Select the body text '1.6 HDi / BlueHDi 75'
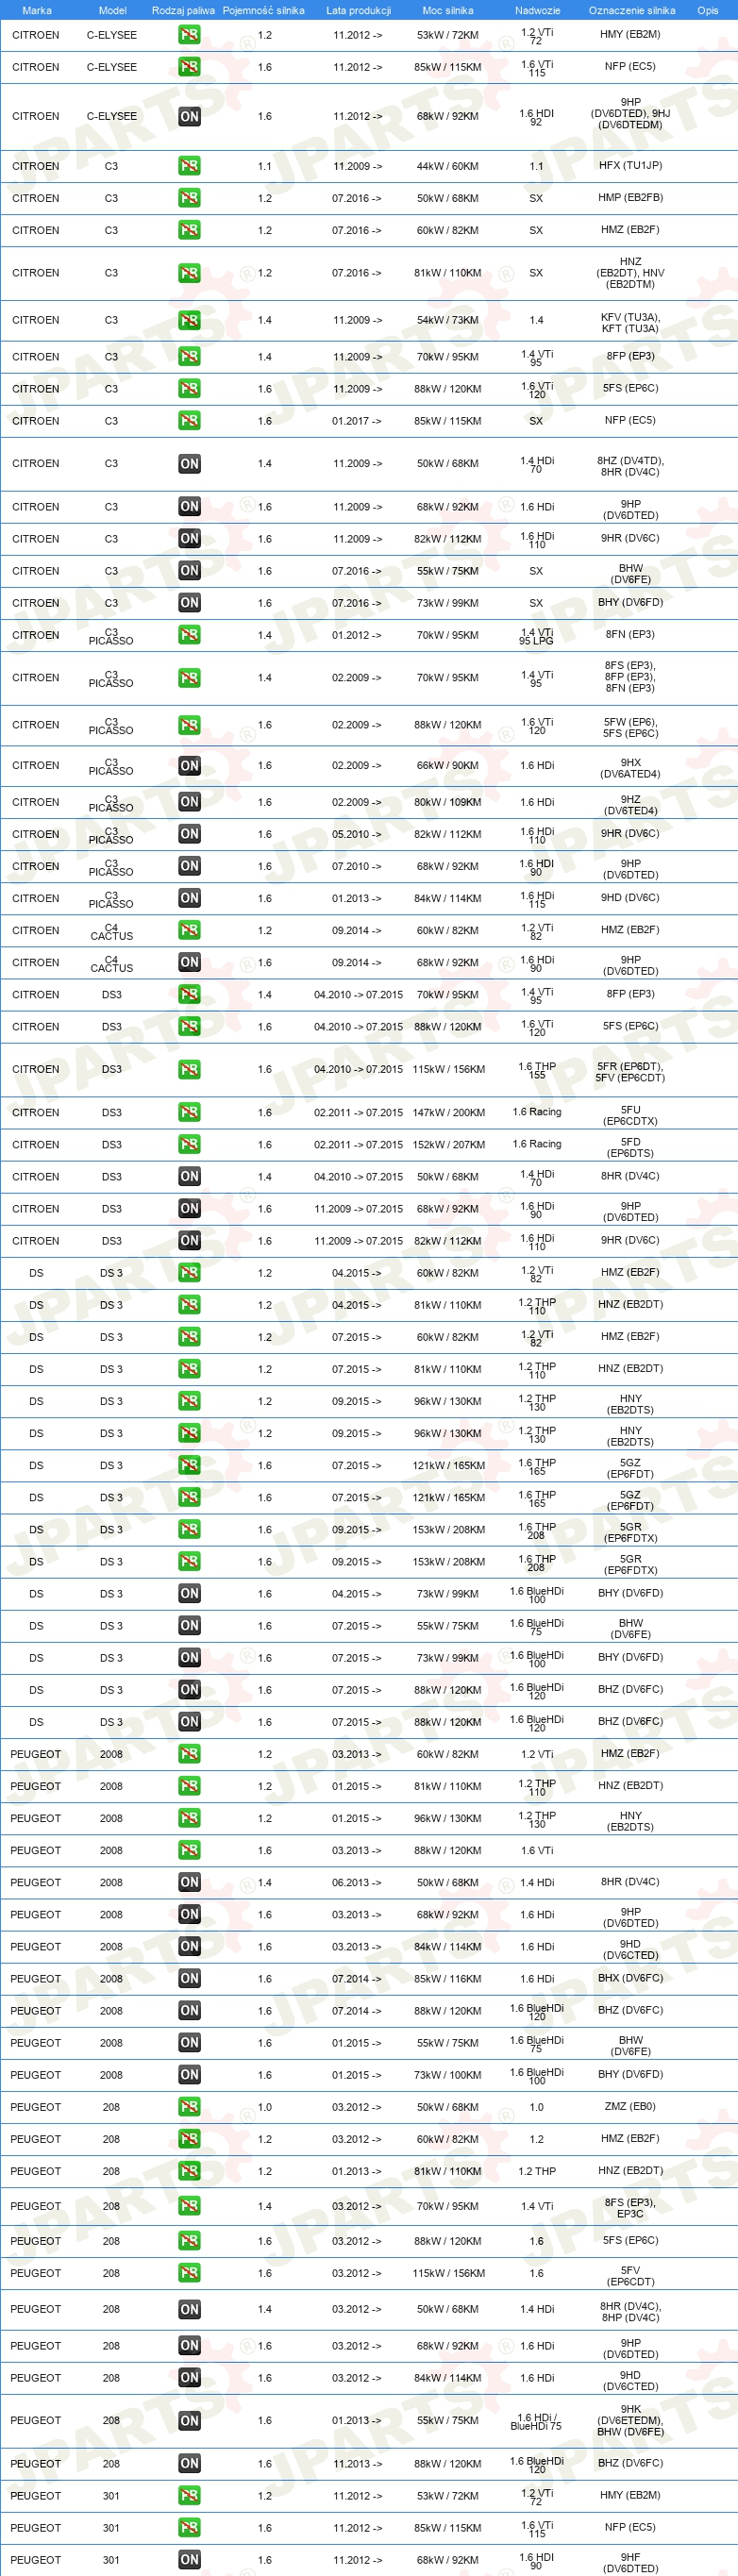Viewport: 738px width, 2576px height. pos(537,2421)
